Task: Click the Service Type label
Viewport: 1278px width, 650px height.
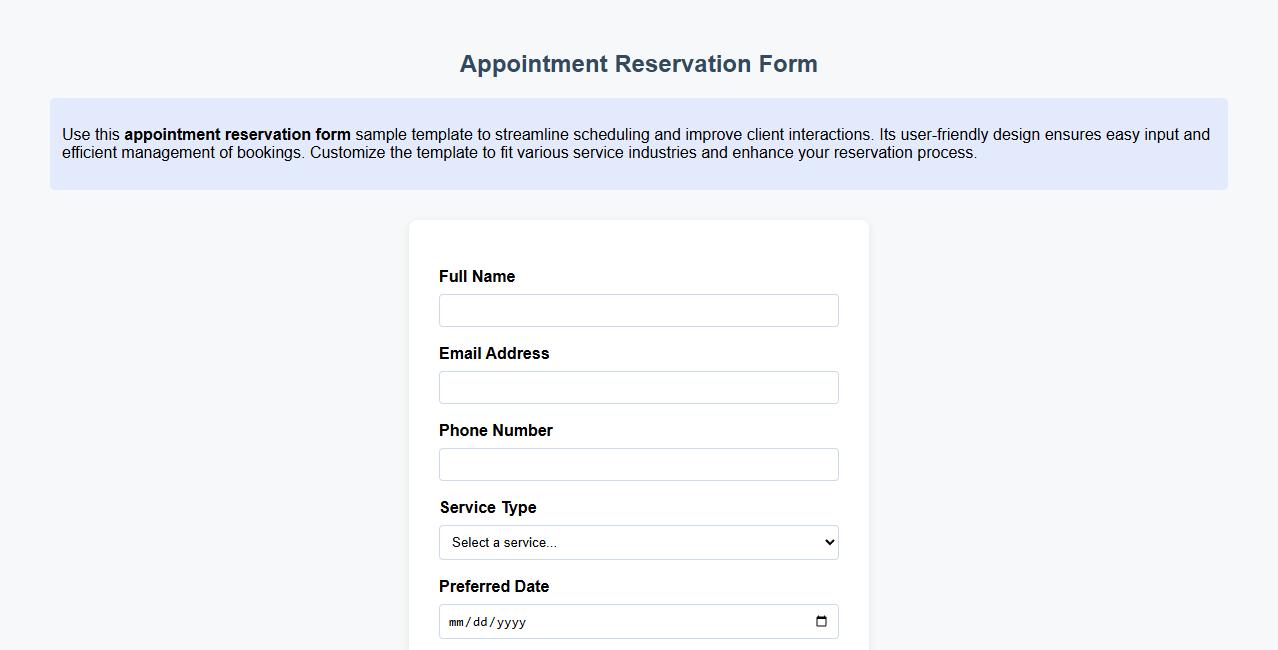Action: point(487,507)
